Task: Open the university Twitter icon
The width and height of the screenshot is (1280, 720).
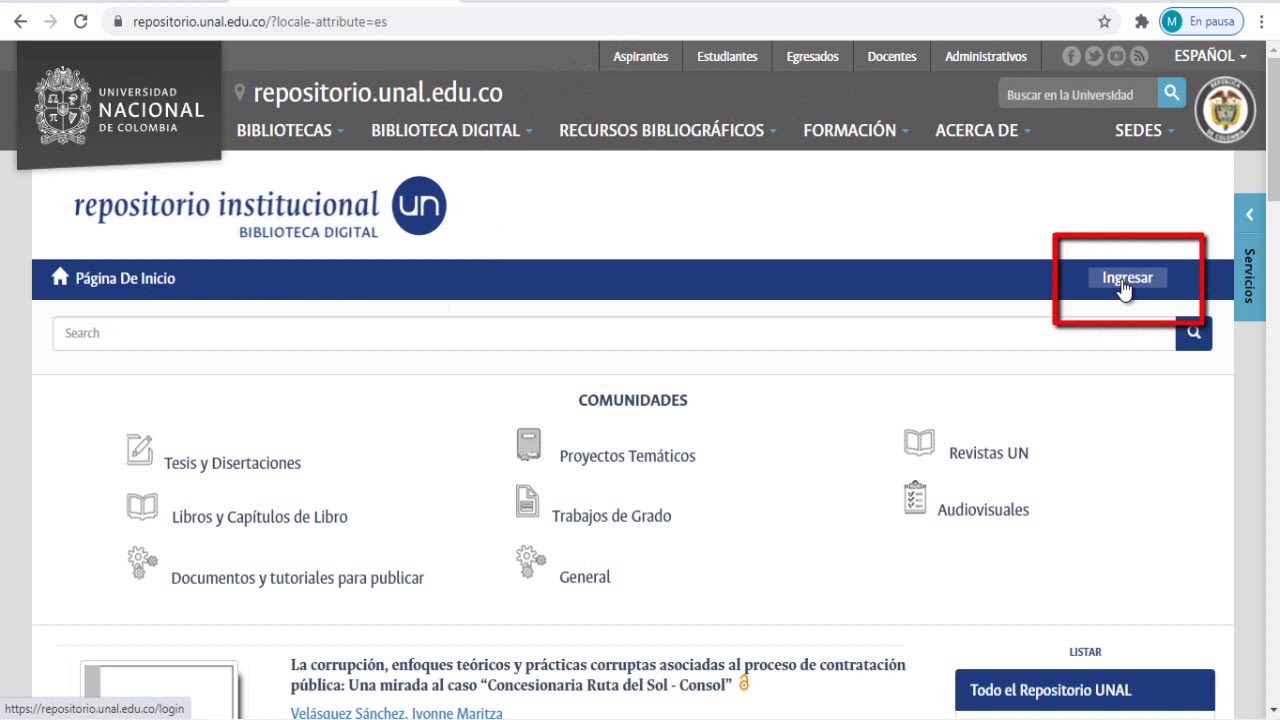Action: coord(1094,56)
